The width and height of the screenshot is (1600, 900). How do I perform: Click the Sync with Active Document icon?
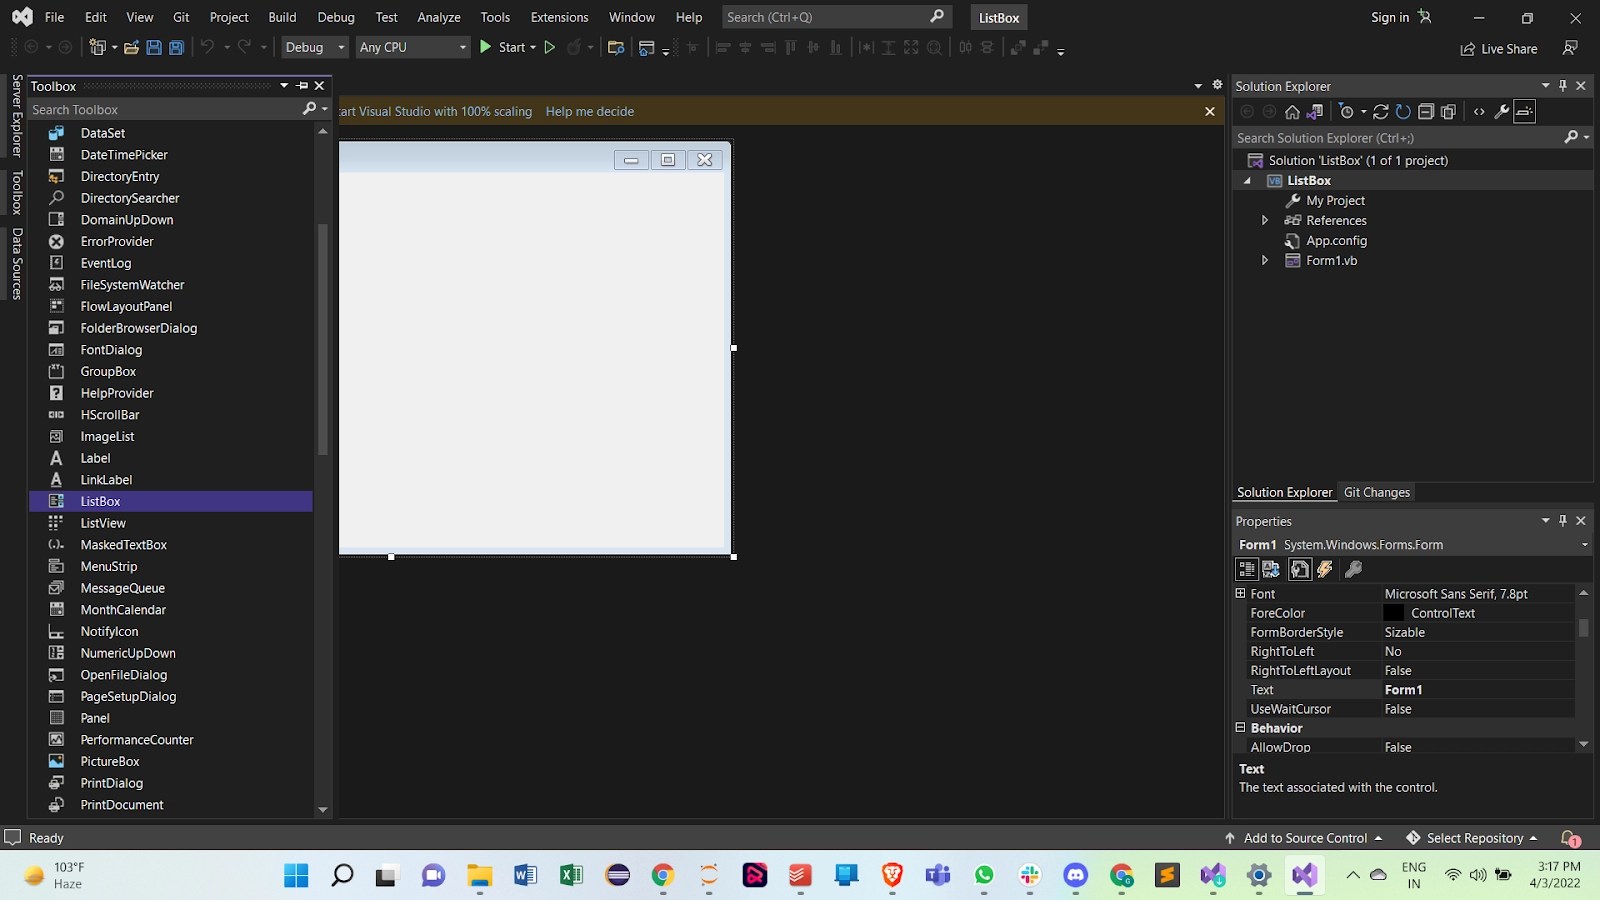click(x=1381, y=112)
